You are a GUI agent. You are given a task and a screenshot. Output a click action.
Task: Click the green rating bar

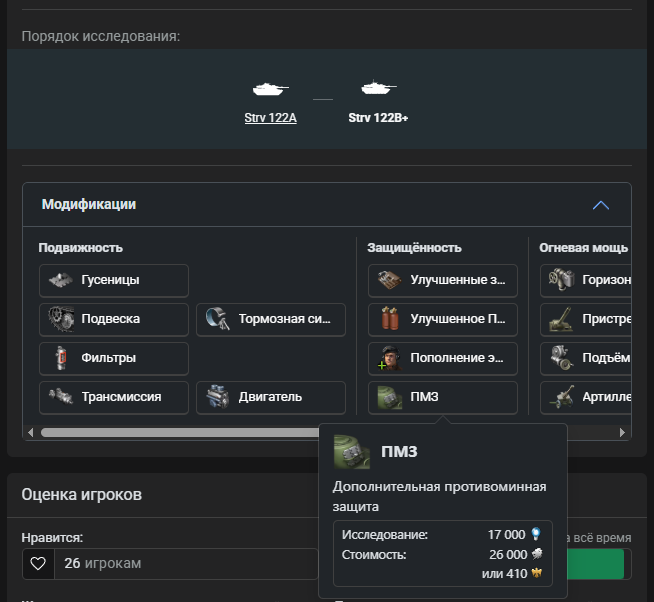point(596,564)
